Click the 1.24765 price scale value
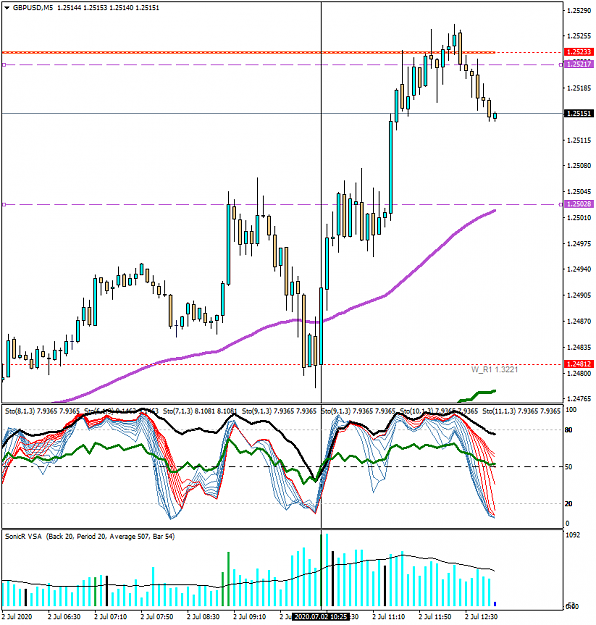The image size is (596, 625). click(x=579, y=399)
